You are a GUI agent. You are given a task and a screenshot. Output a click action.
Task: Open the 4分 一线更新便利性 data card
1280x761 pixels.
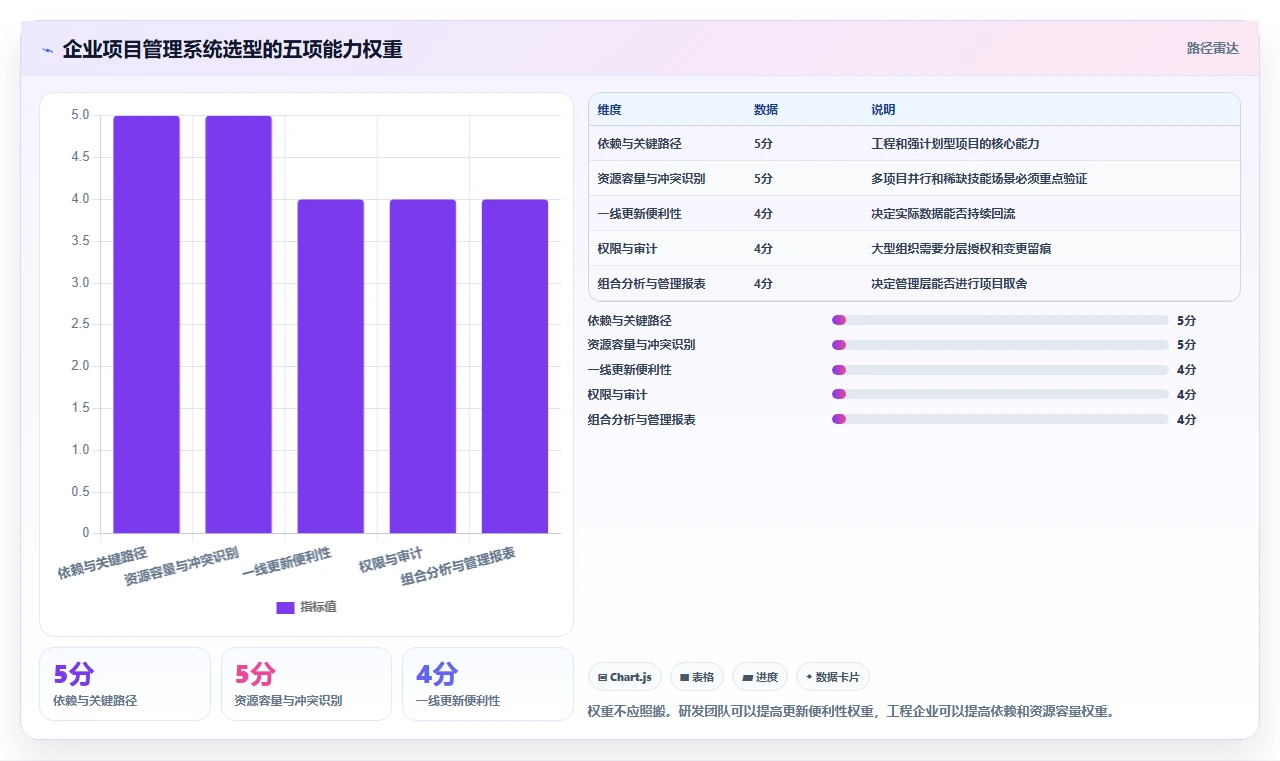(487, 684)
